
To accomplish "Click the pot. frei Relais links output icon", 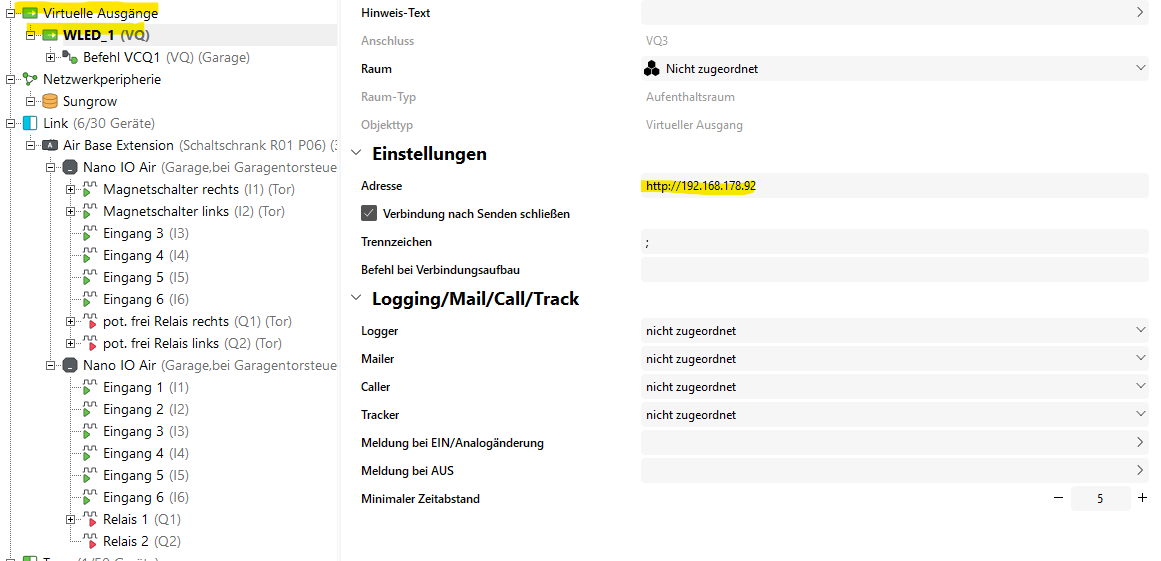I will (x=90, y=344).
